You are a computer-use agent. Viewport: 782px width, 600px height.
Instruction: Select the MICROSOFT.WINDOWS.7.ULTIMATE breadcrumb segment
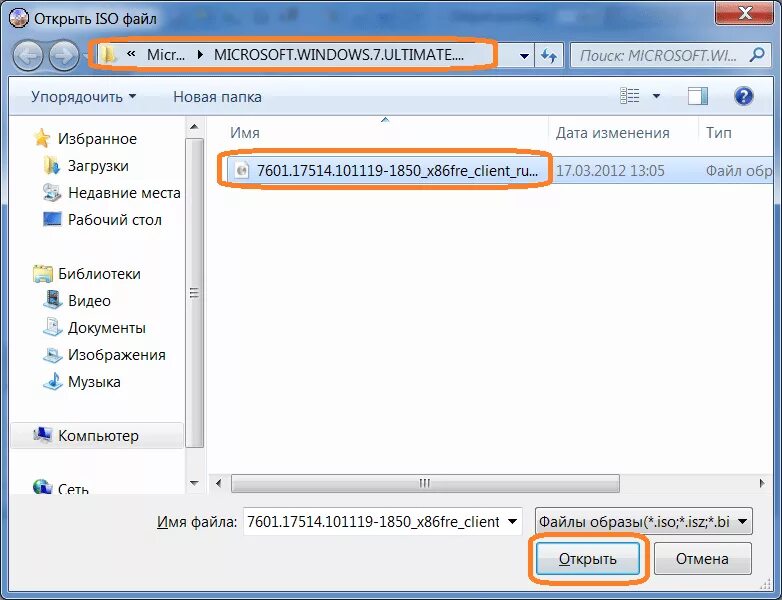(x=339, y=55)
